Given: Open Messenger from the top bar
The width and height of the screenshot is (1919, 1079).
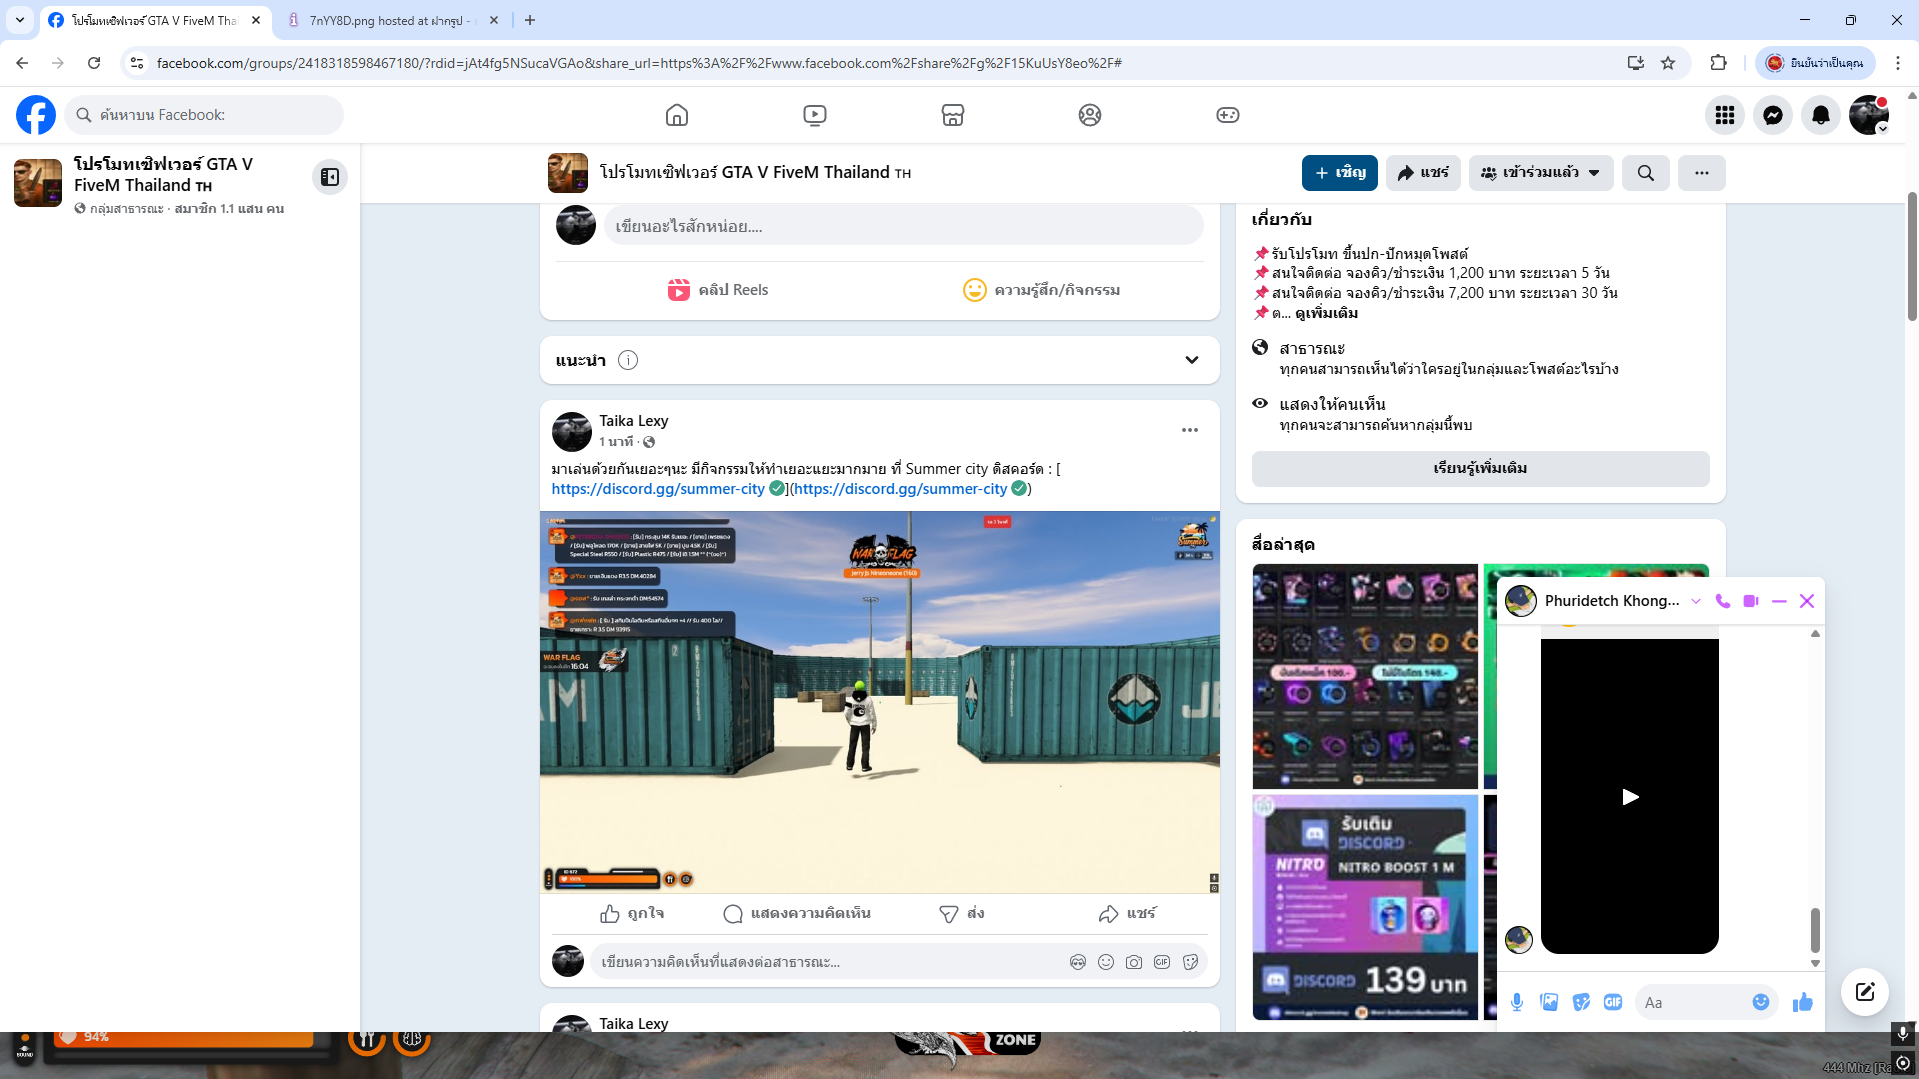Looking at the screenshot, I should tap(1772, 115).
